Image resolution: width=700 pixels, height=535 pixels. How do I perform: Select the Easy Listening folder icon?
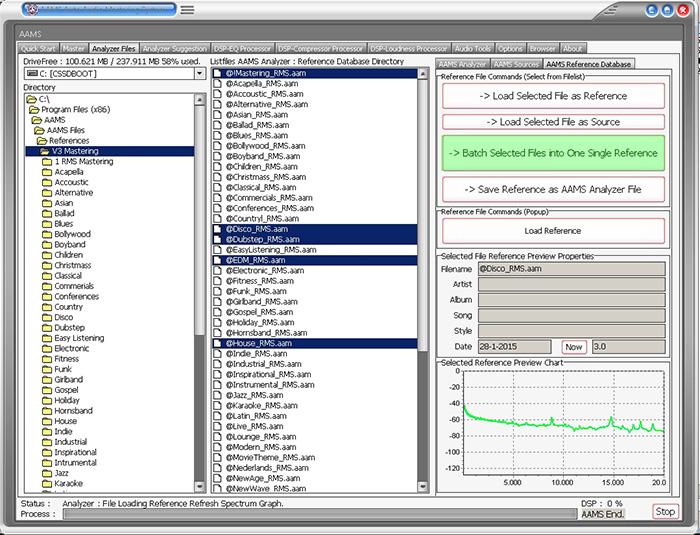47,338
